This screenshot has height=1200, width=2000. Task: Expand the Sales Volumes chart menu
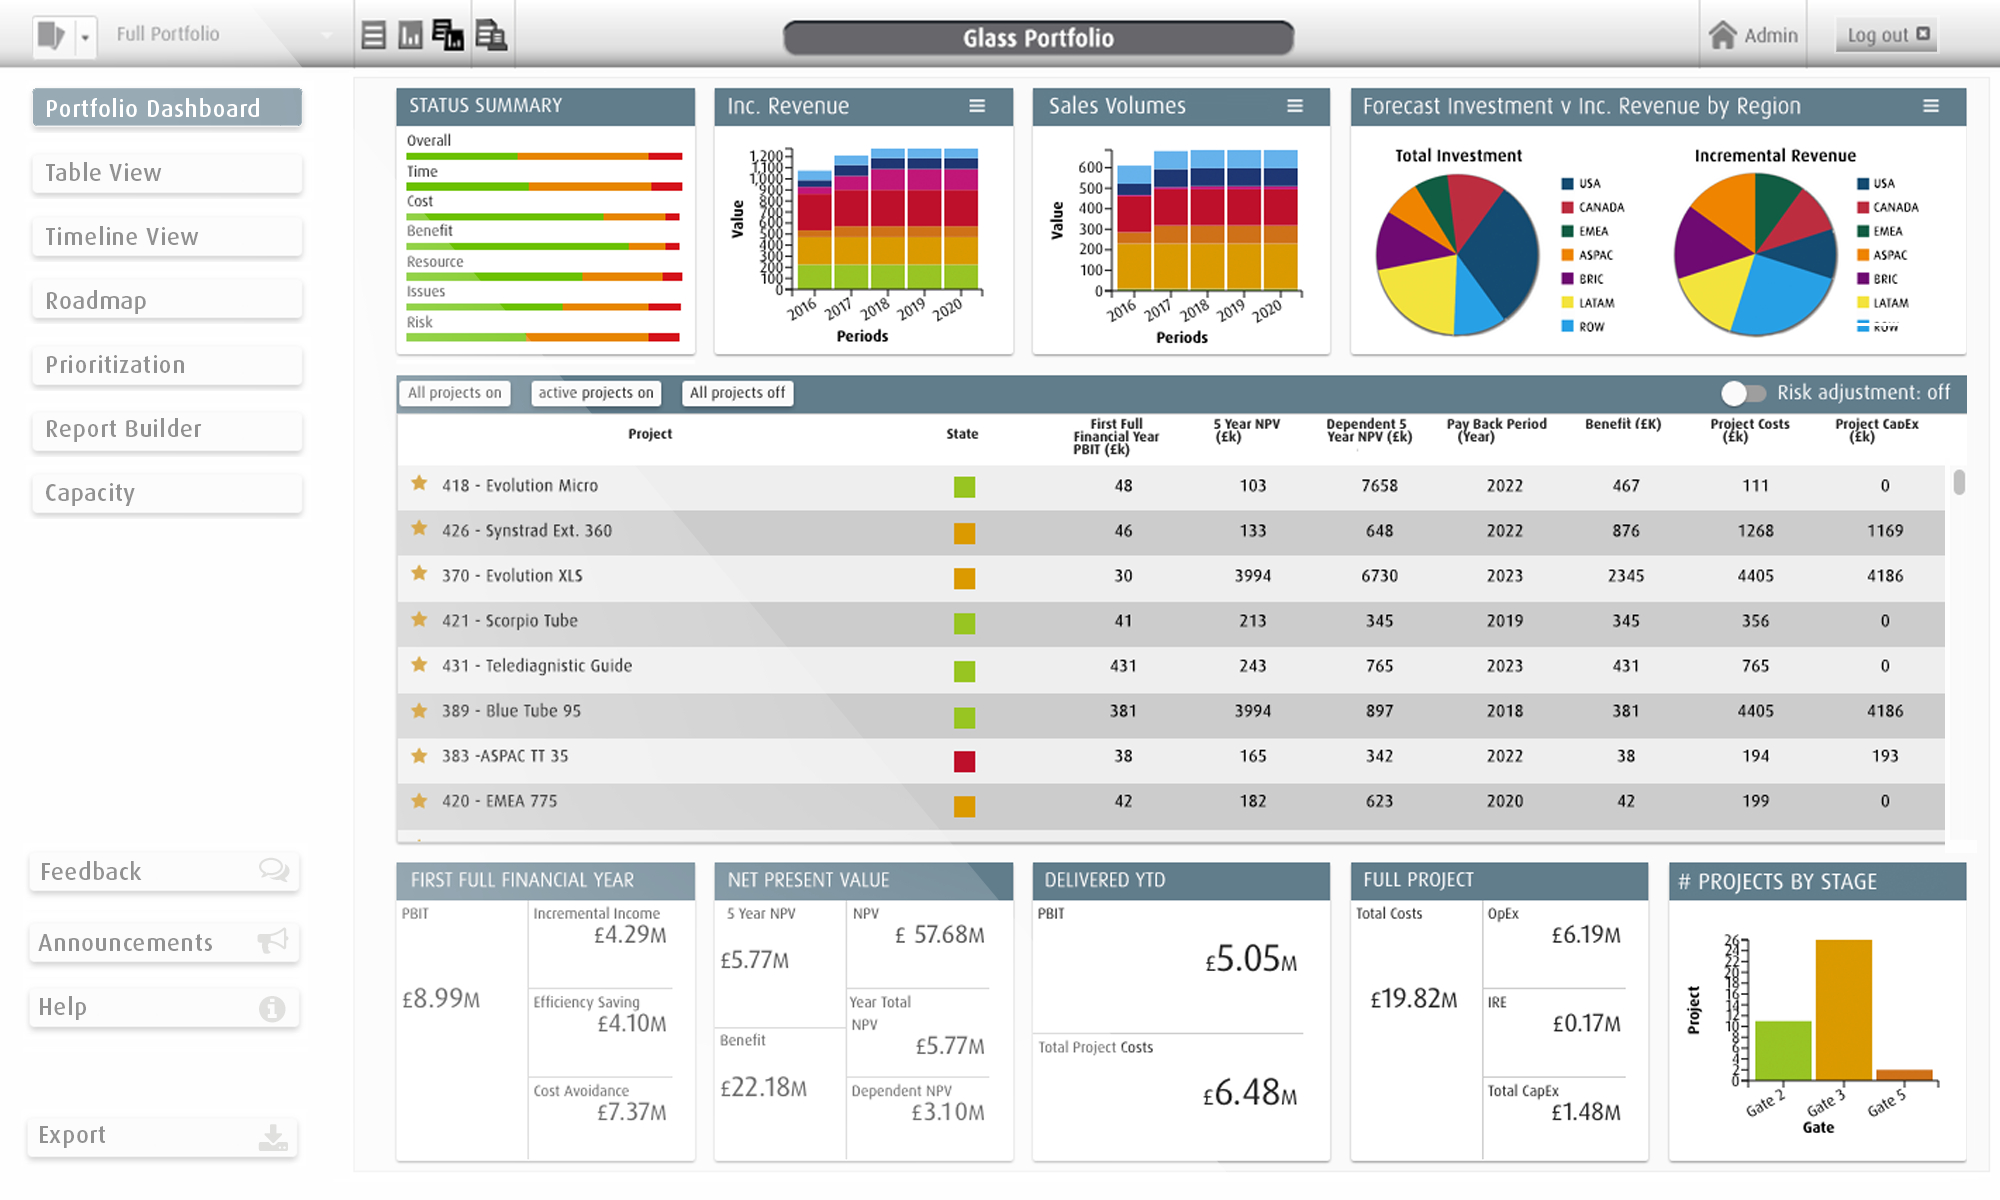pos(1299,107)
